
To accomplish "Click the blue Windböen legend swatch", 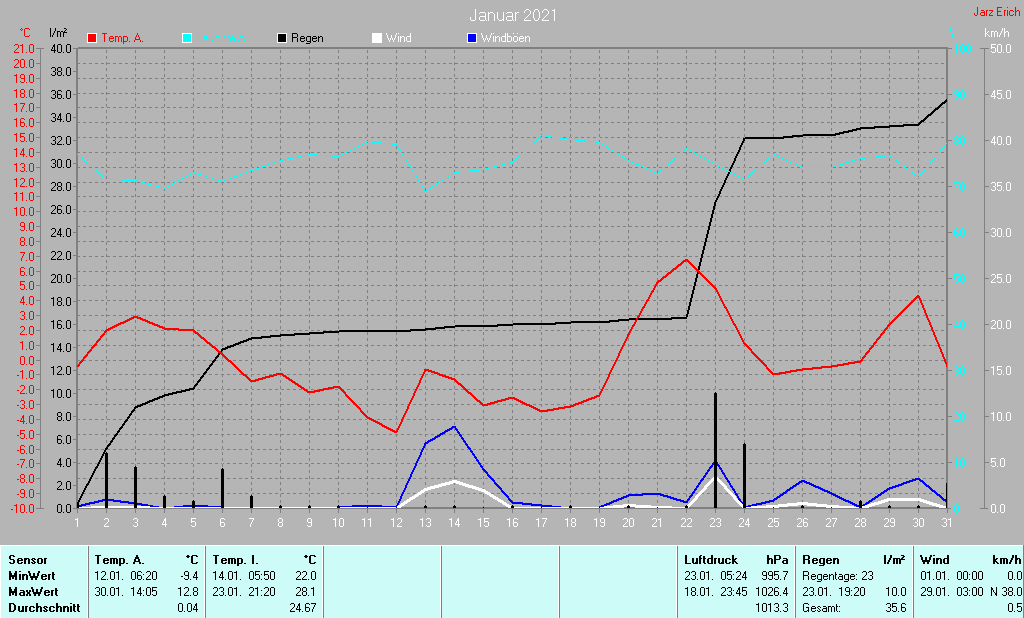I will [472, 39].
